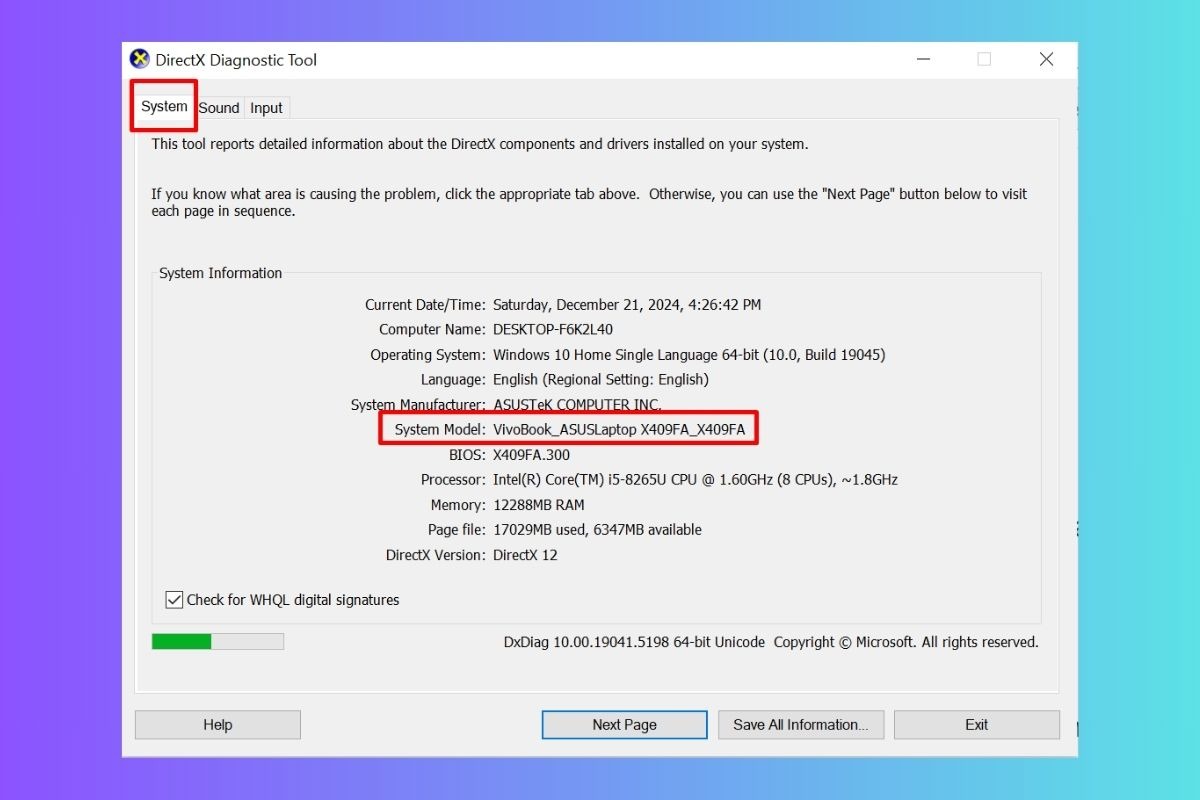Select the computer name DESKTOP-F6K2L40

click(x=553, y=329)
